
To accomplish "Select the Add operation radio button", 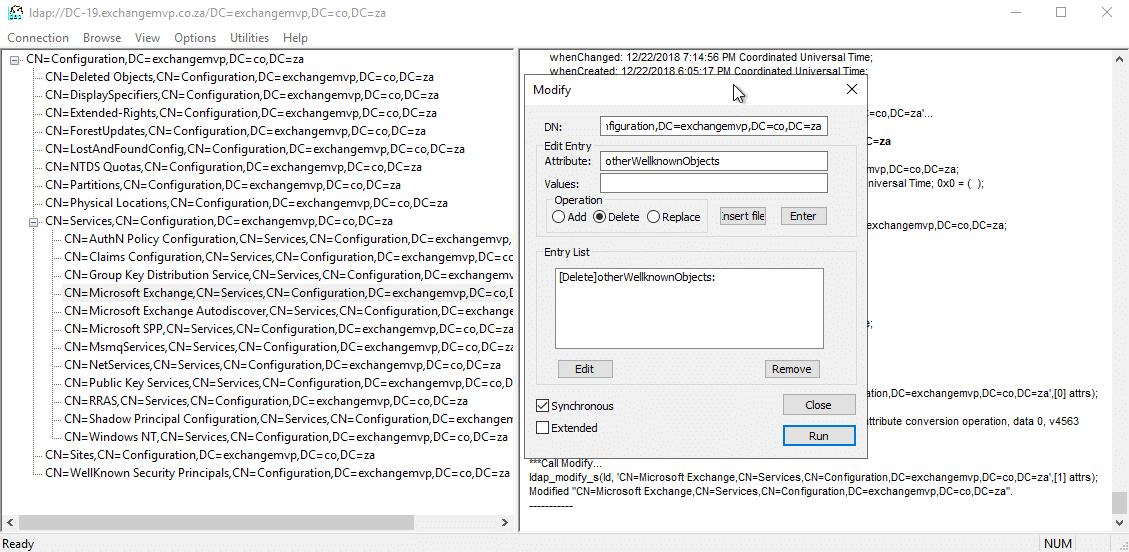I will coord(559,217).
